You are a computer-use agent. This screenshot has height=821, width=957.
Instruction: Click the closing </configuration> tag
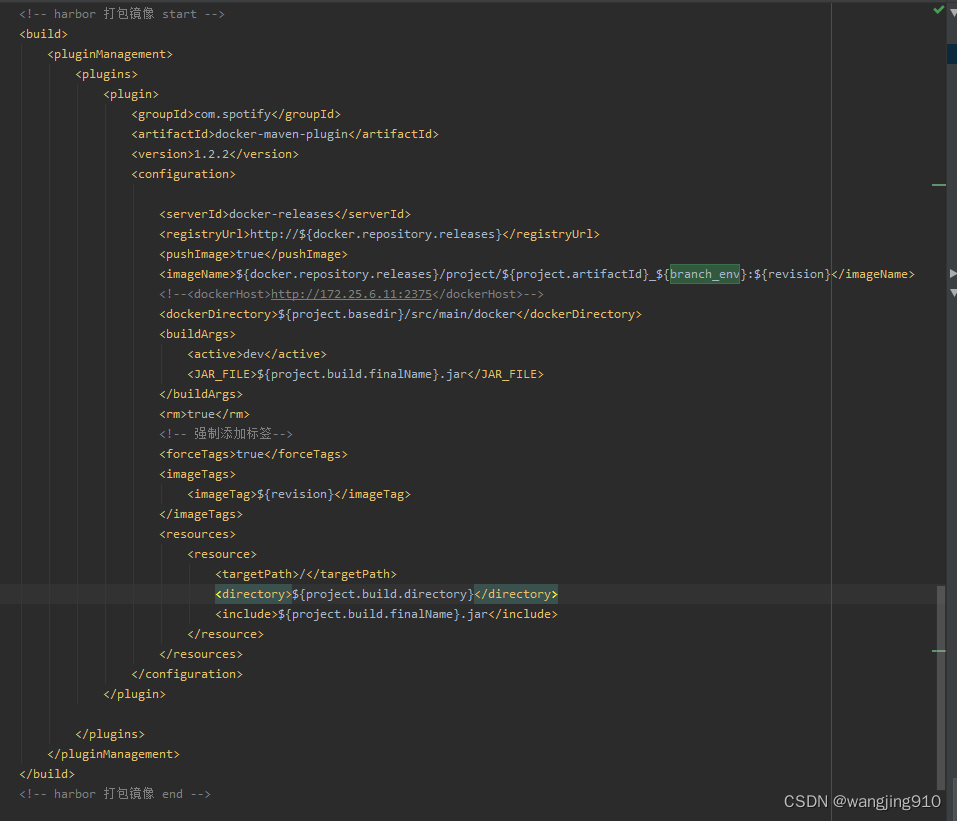(187, 675)
